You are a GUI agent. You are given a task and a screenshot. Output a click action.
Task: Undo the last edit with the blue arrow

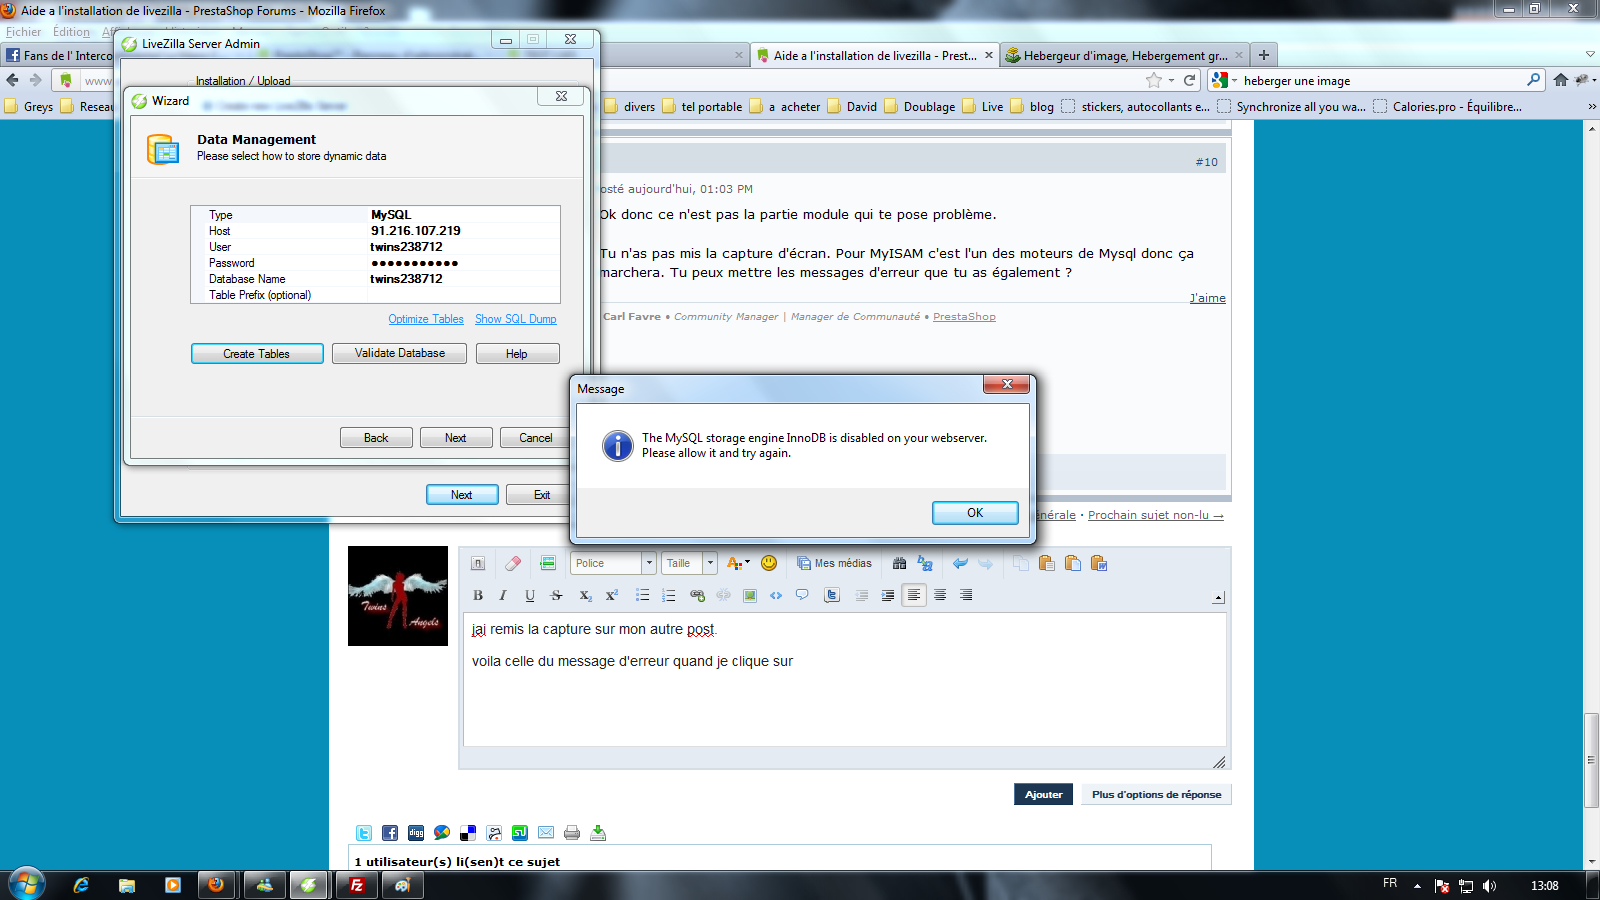(x=960, y=563)
